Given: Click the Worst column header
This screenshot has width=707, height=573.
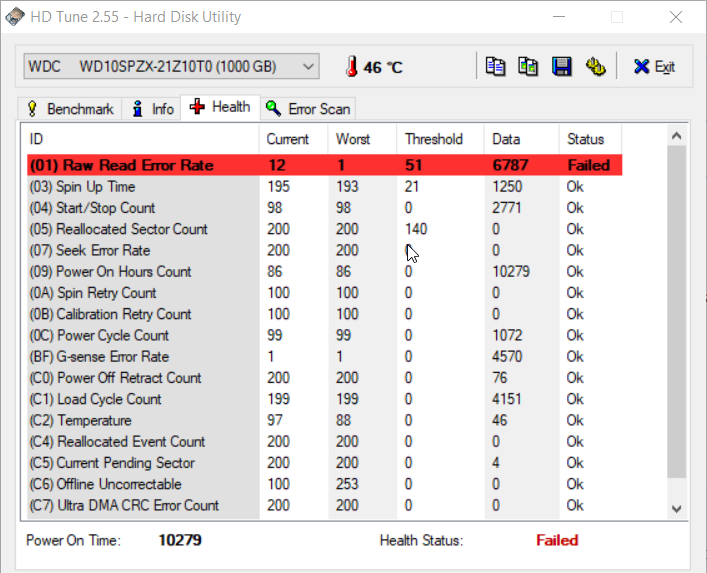Looking at the screenshot, I should (x=363, y=139).
